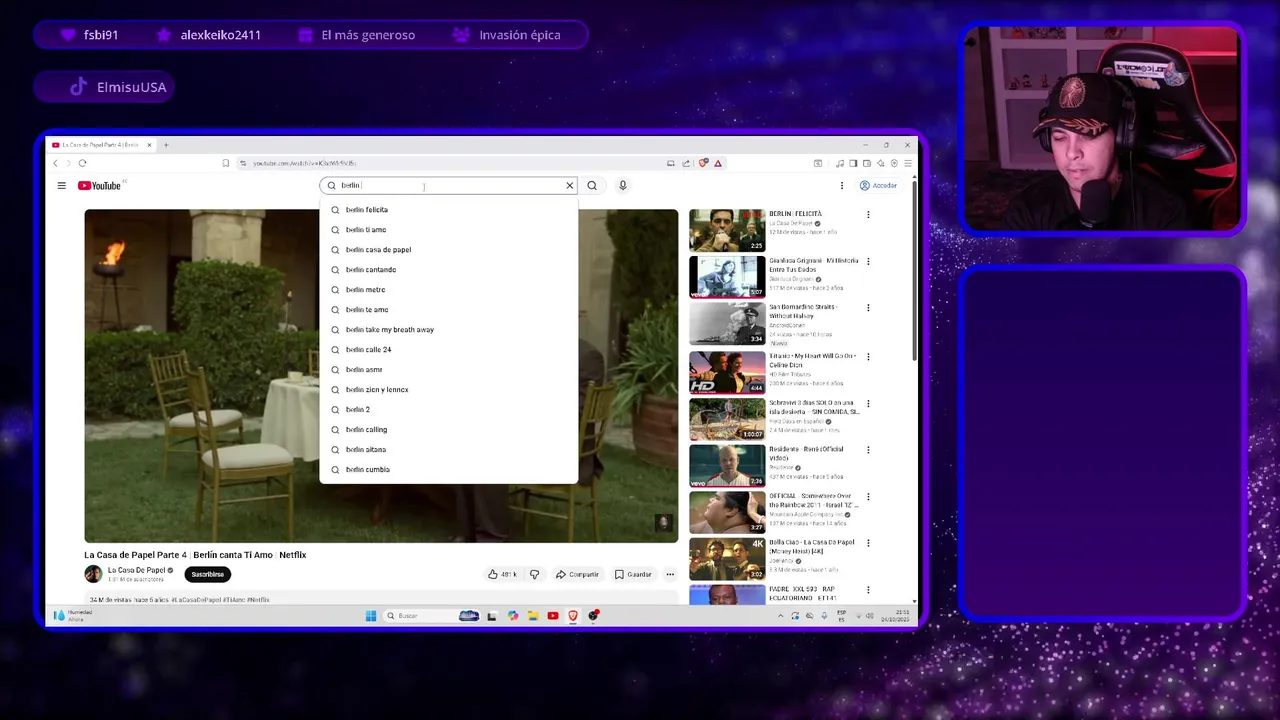This screenshot has width=1280, height=720.
Task: Open more actions menu beside Guardar
Action: click(x=670, y=574)
